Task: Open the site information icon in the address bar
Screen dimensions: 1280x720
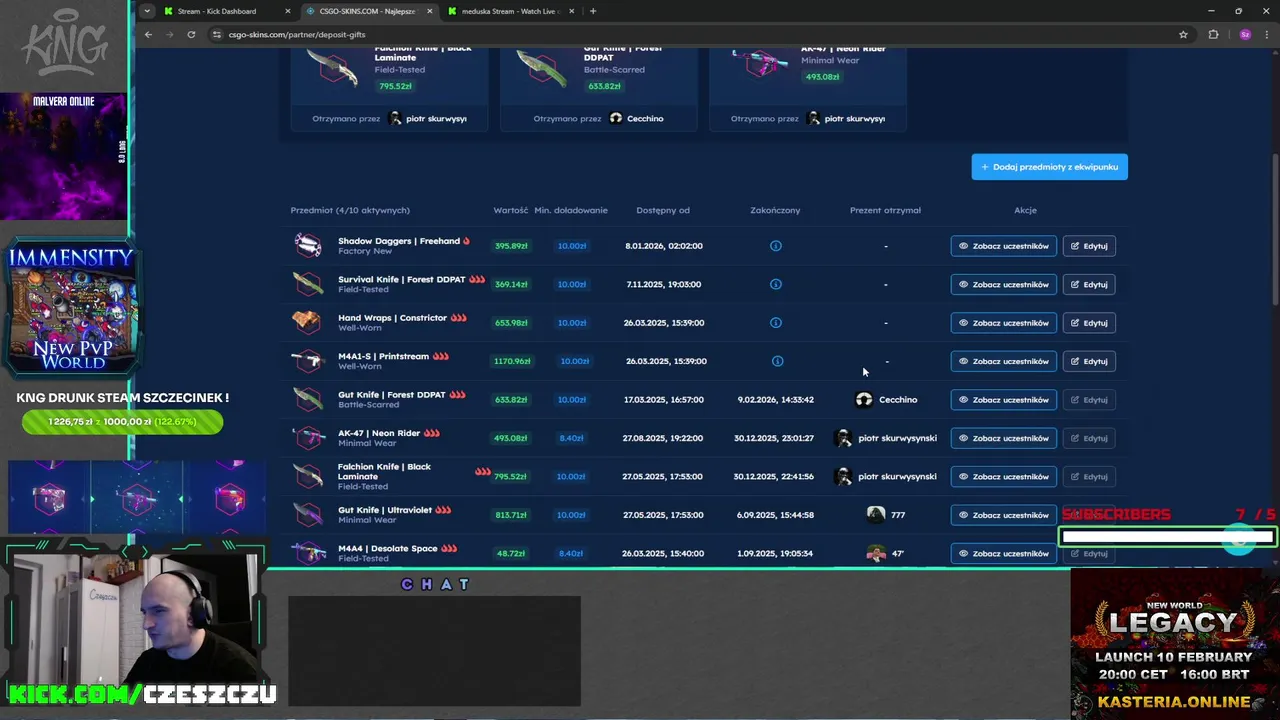Action: (216, 34)
